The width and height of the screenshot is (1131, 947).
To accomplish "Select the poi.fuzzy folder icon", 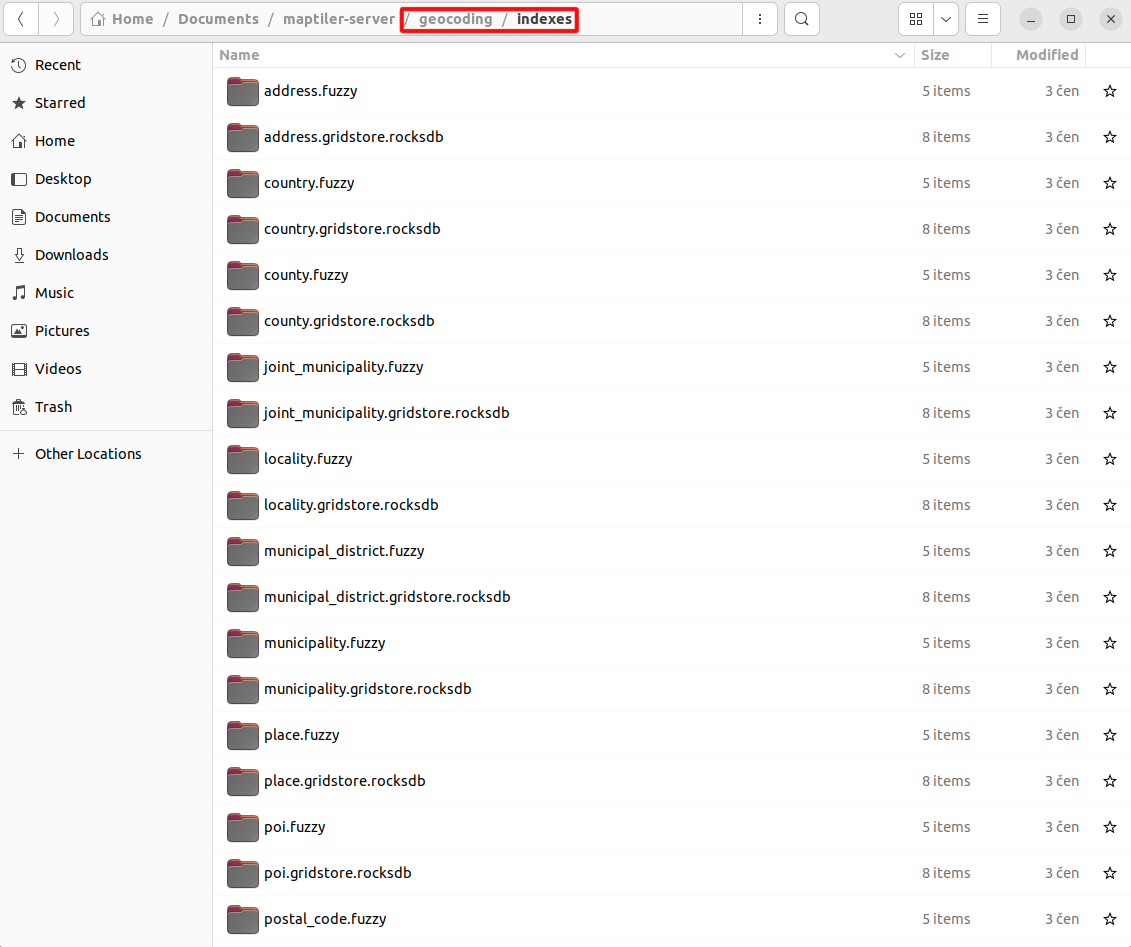I will [x=242, y=827].
